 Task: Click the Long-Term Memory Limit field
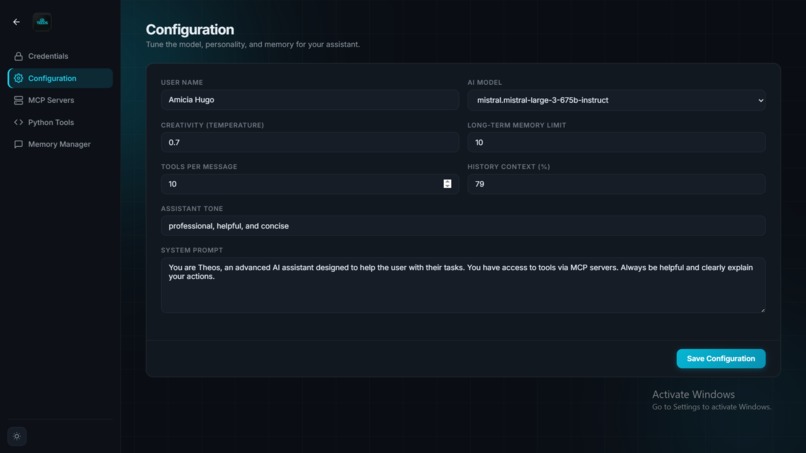[616, 142]
